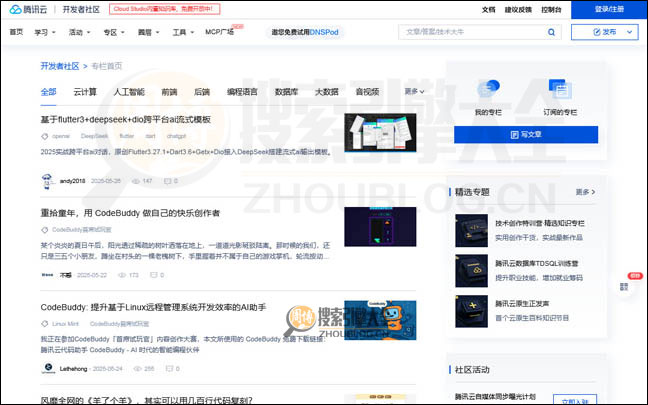Select the 人工智能 tab

click(x=129, y=92)
